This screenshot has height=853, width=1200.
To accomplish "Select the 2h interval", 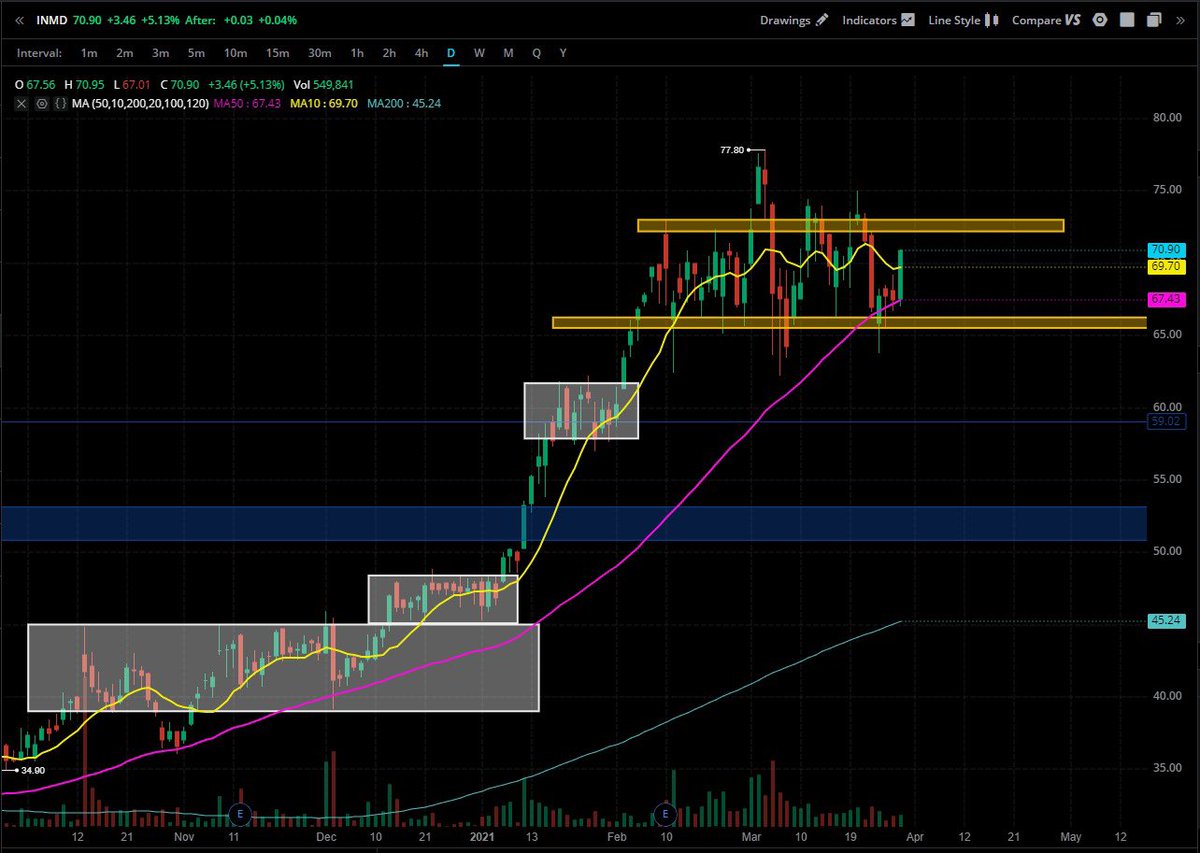I will tap(390, 53).
